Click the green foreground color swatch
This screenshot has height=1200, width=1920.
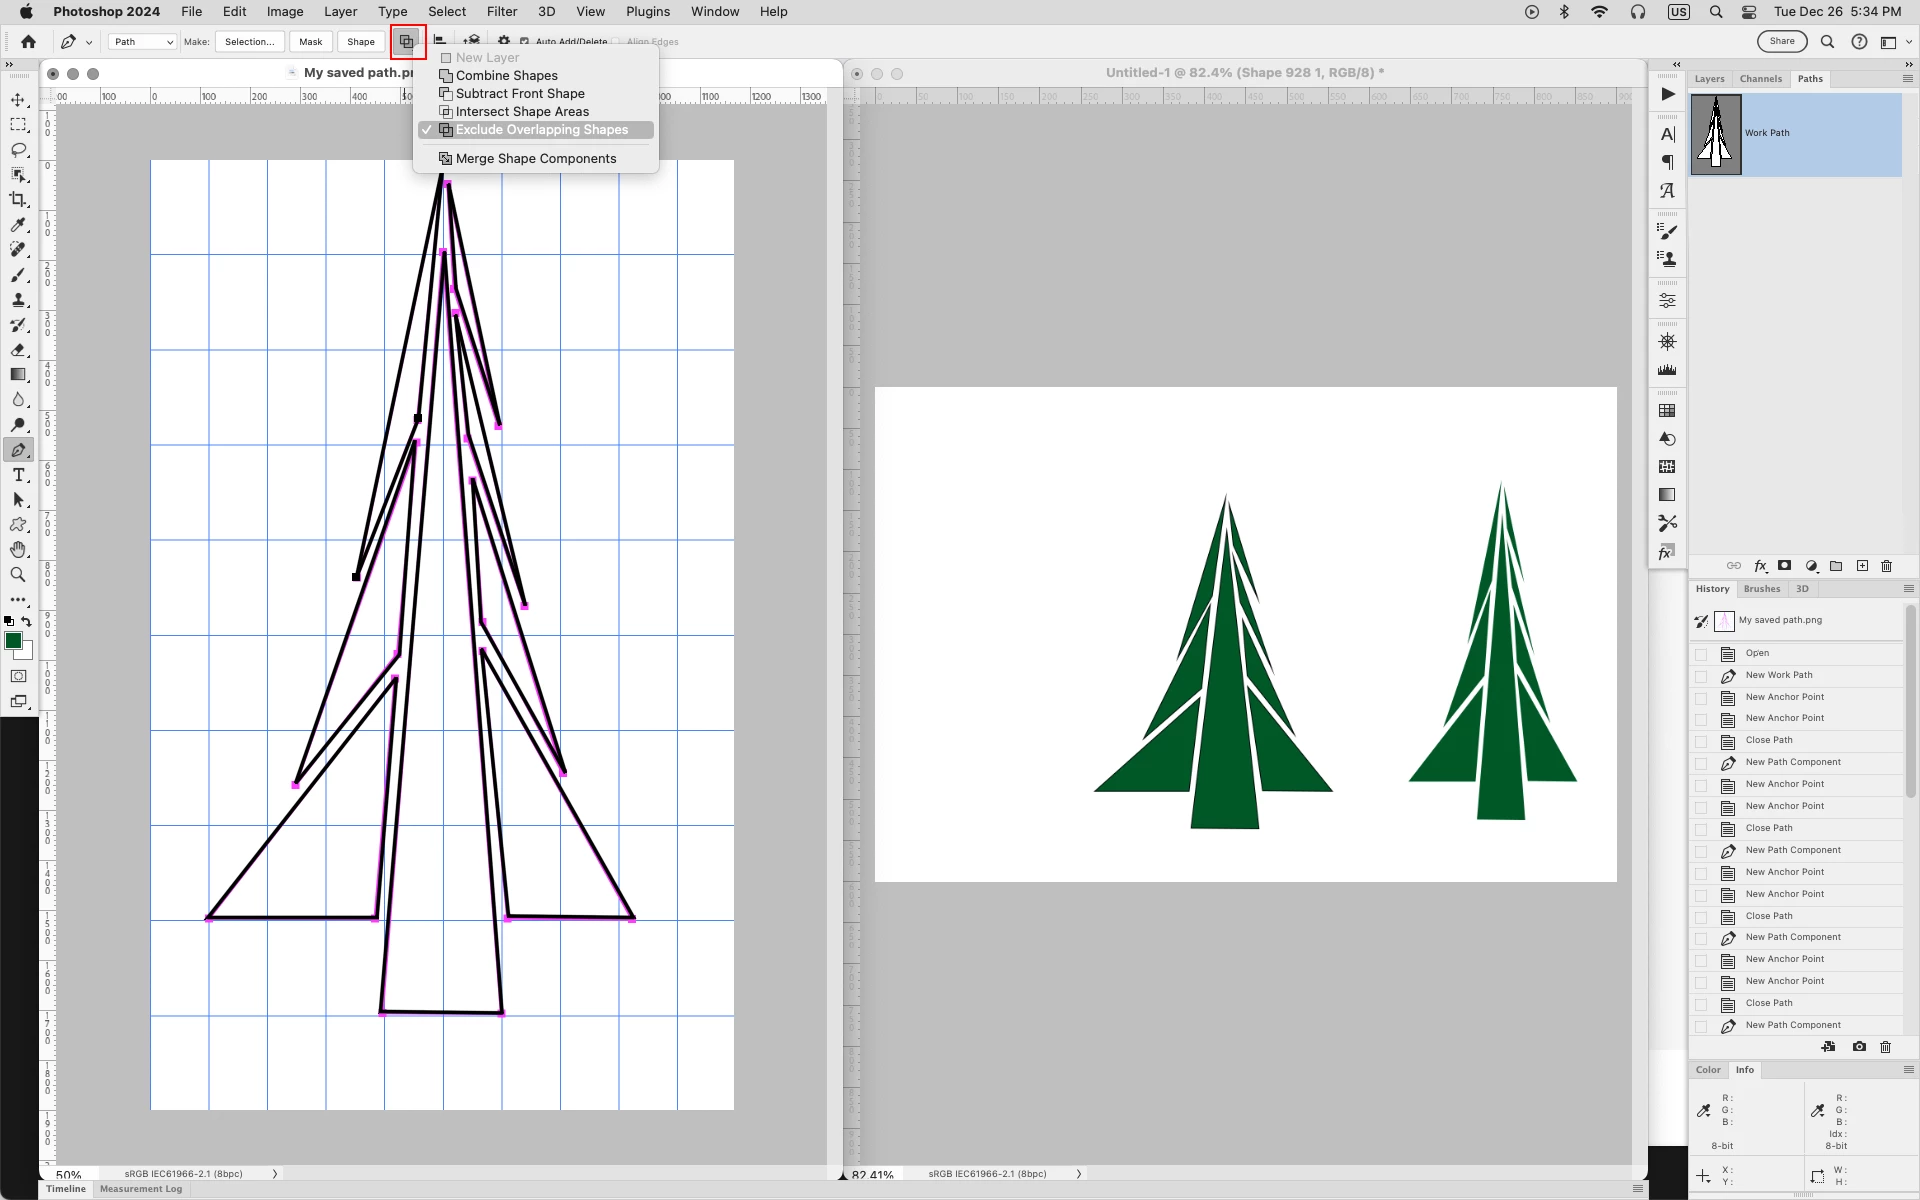[14, 641]
